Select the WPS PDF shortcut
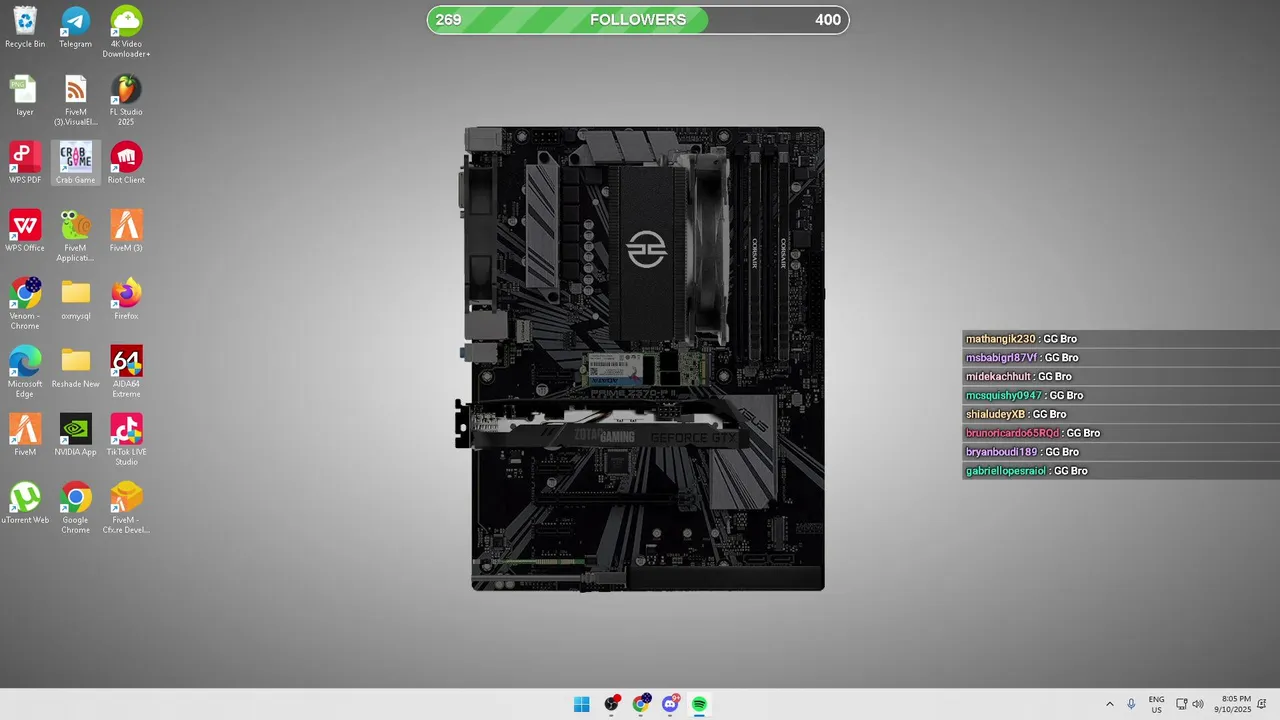The height and width of the screenshot is (720, 1280). click(25, 164)
